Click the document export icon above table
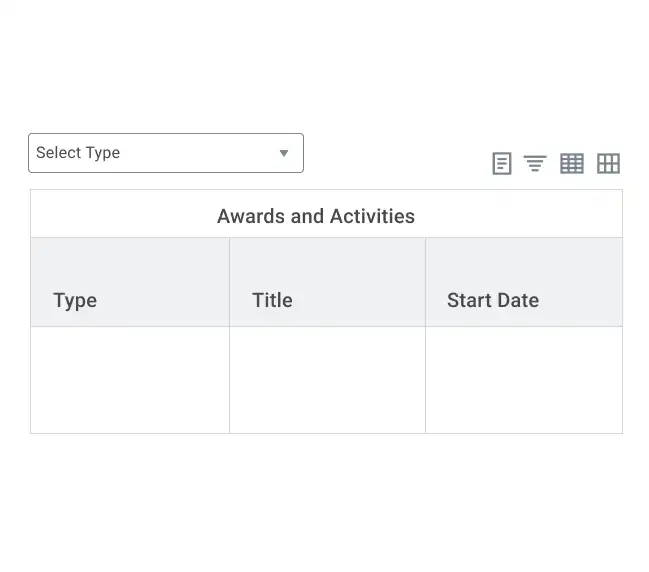 coord(502,164)
